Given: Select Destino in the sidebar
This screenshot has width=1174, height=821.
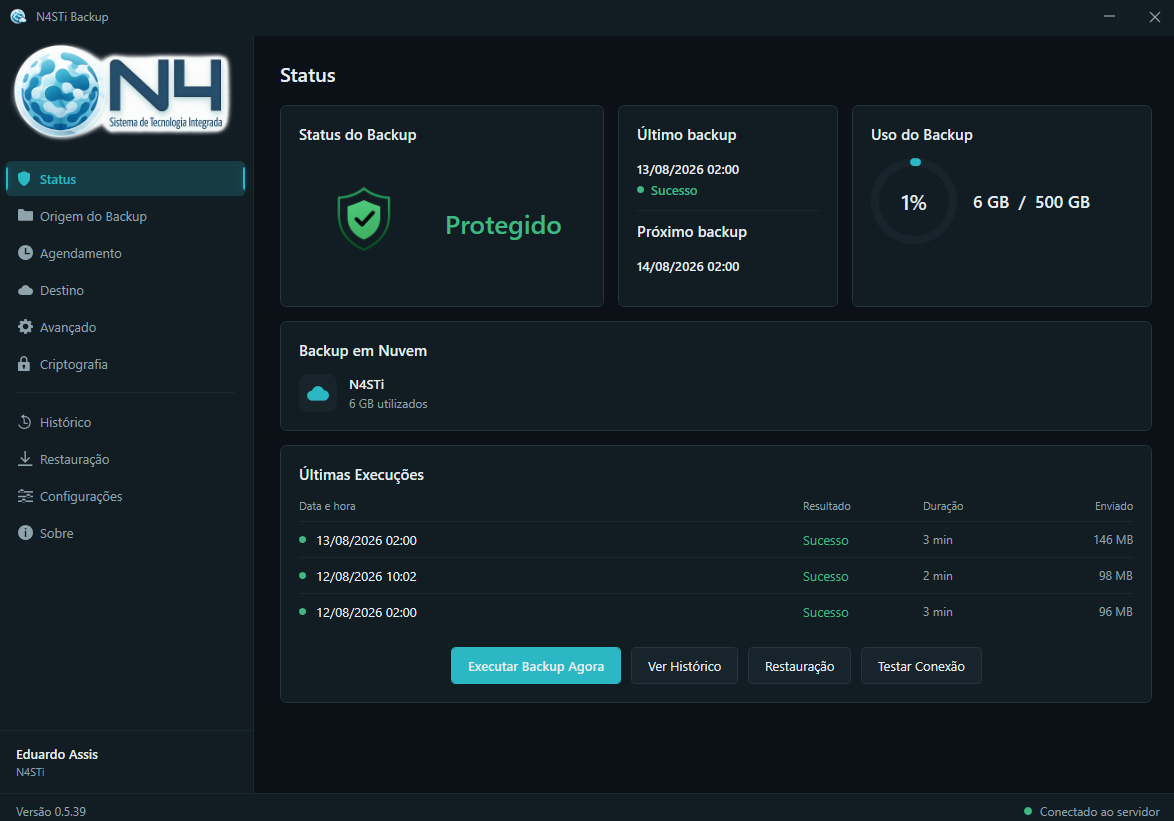Looking at the screenshot, I should click(125, 290).
